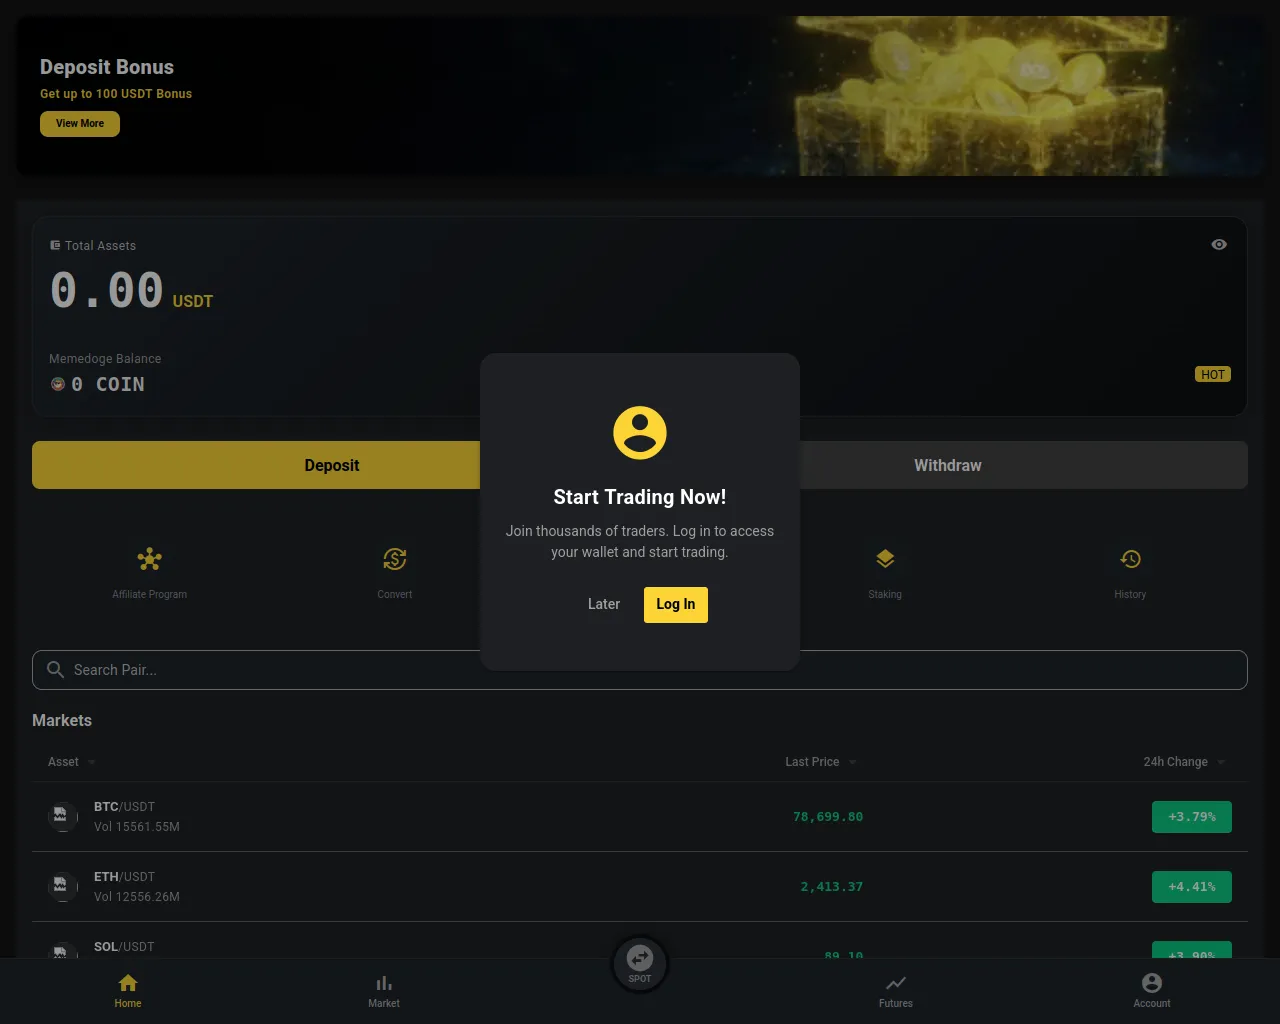Dismiss the dialog with Later
The height and width of the screenshot is (1024, 1280).
[604, 605]
